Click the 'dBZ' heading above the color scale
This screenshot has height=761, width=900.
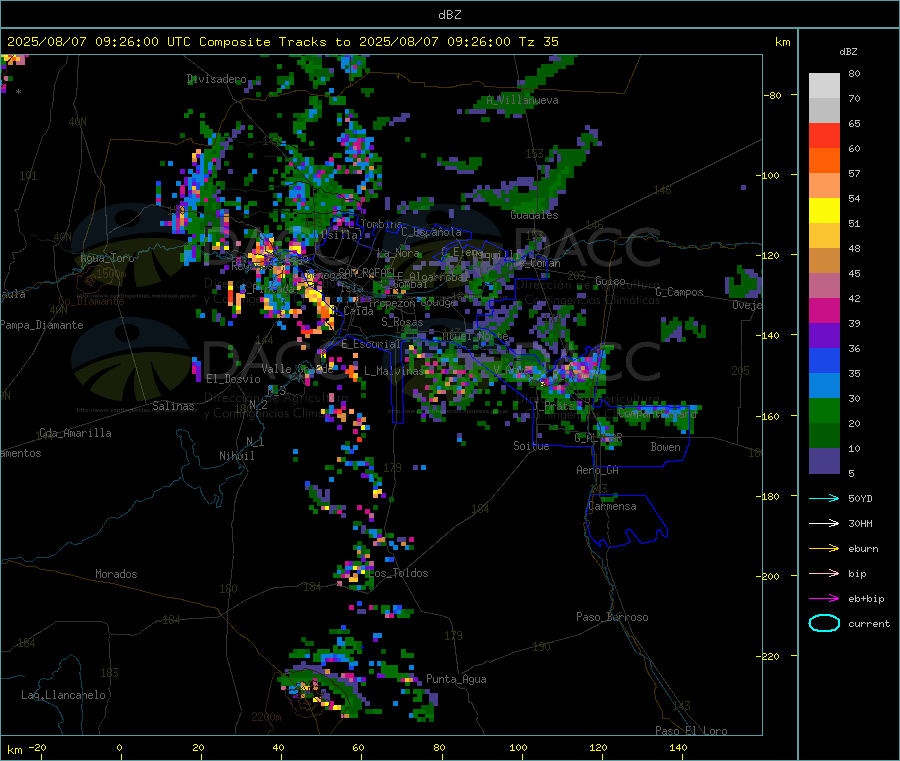click(848, 52)
